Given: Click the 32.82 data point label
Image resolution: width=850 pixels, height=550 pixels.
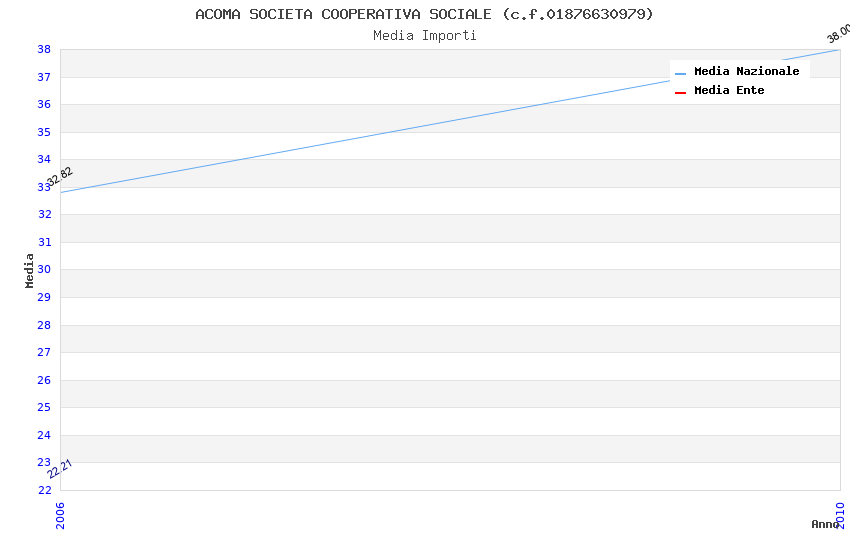Looking at the screenshot, I should [60, 176].
